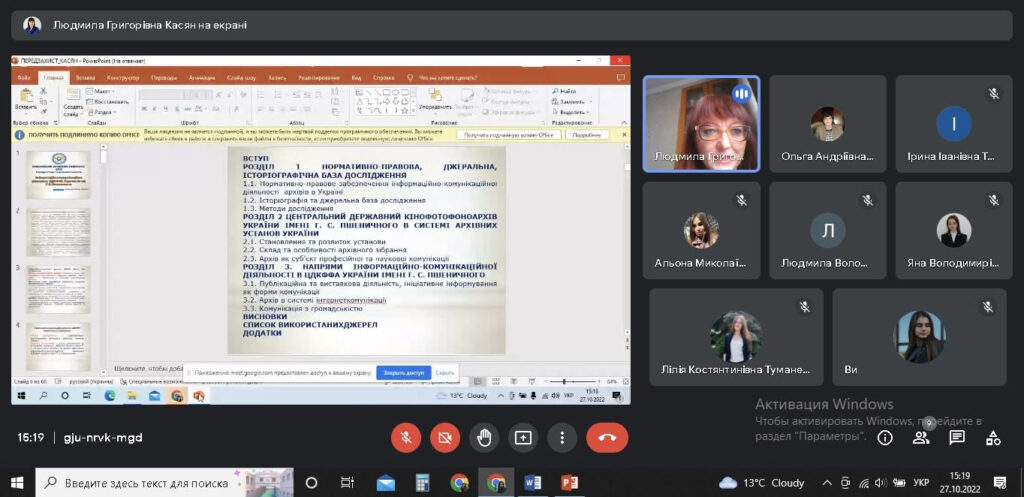Open Calculator from the taskbar
The height and width of the screenshot is (497, 1024).
pos(422,482)
